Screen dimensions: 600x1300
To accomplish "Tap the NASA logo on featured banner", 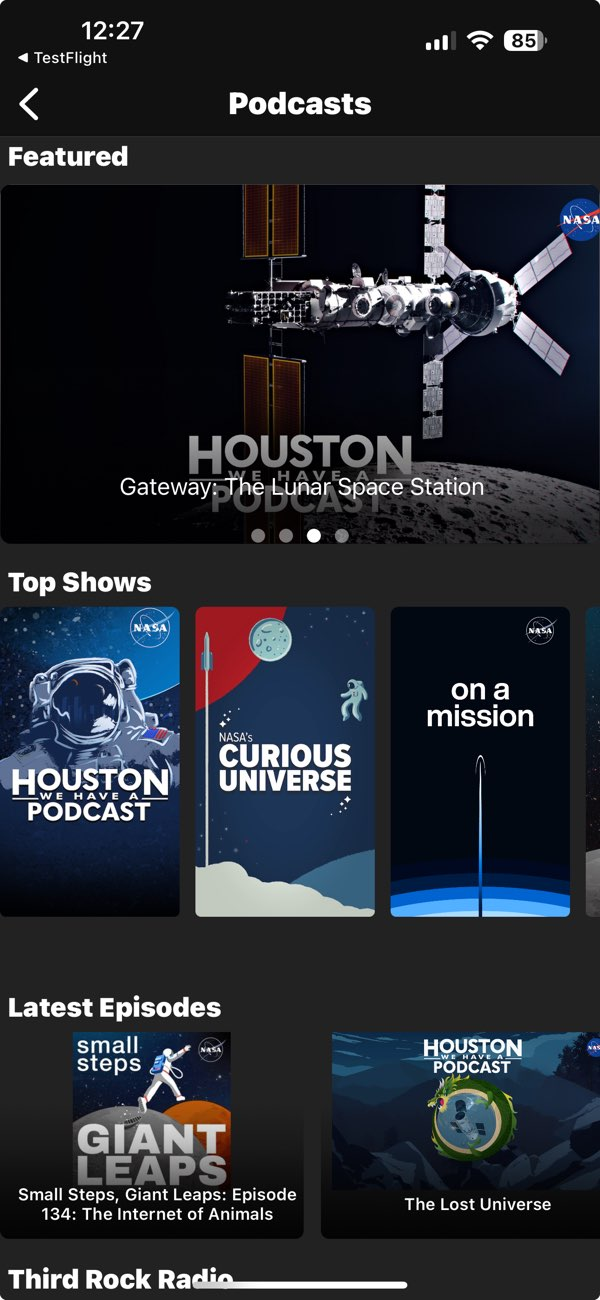I will pos(580,218).
